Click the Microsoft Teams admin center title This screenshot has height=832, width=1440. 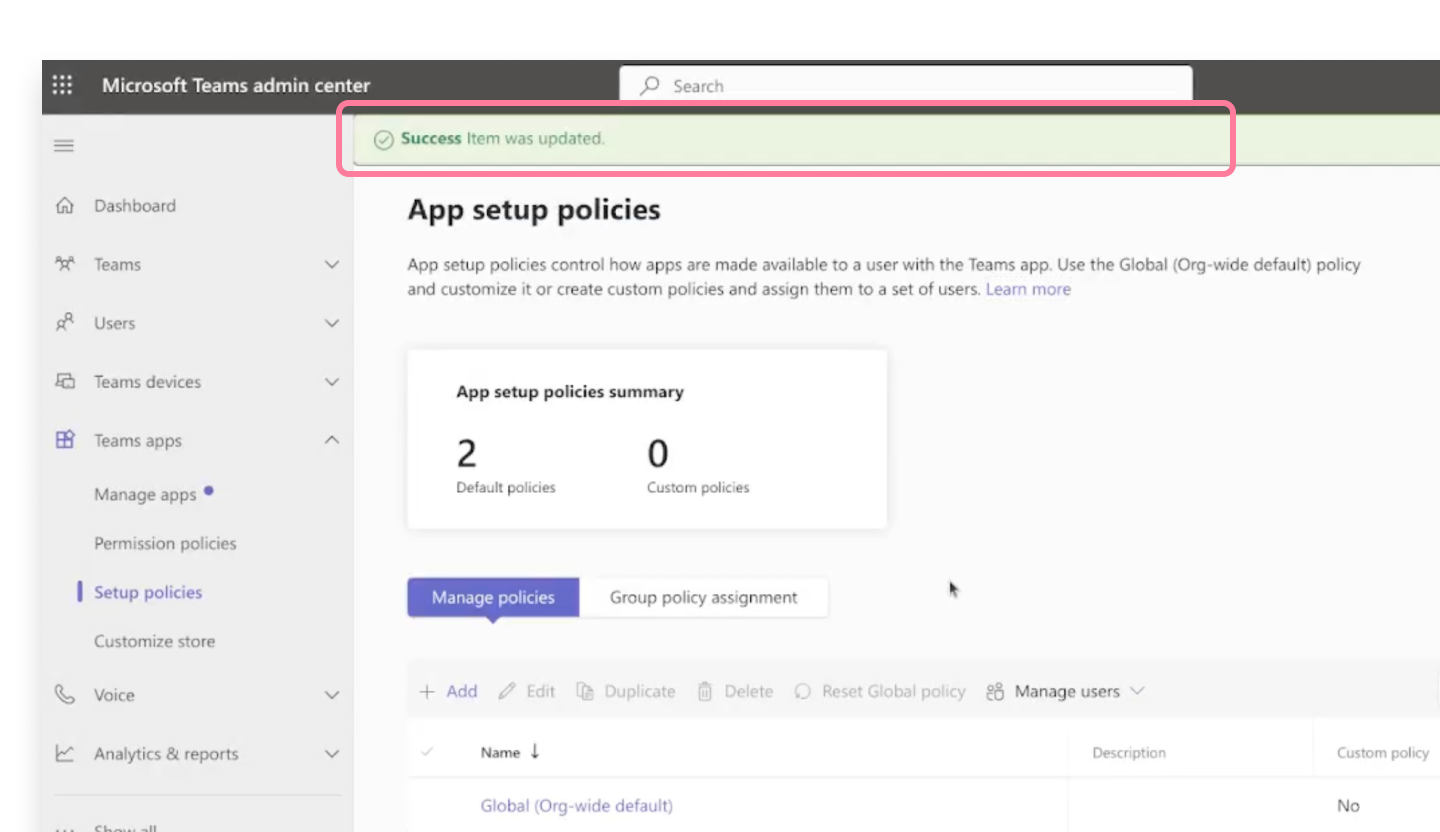coord(236,86)
